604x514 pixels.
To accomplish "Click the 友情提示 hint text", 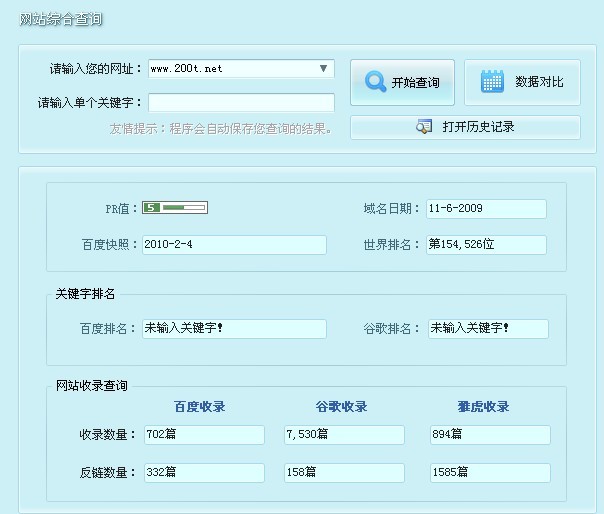I will point(220,129).
